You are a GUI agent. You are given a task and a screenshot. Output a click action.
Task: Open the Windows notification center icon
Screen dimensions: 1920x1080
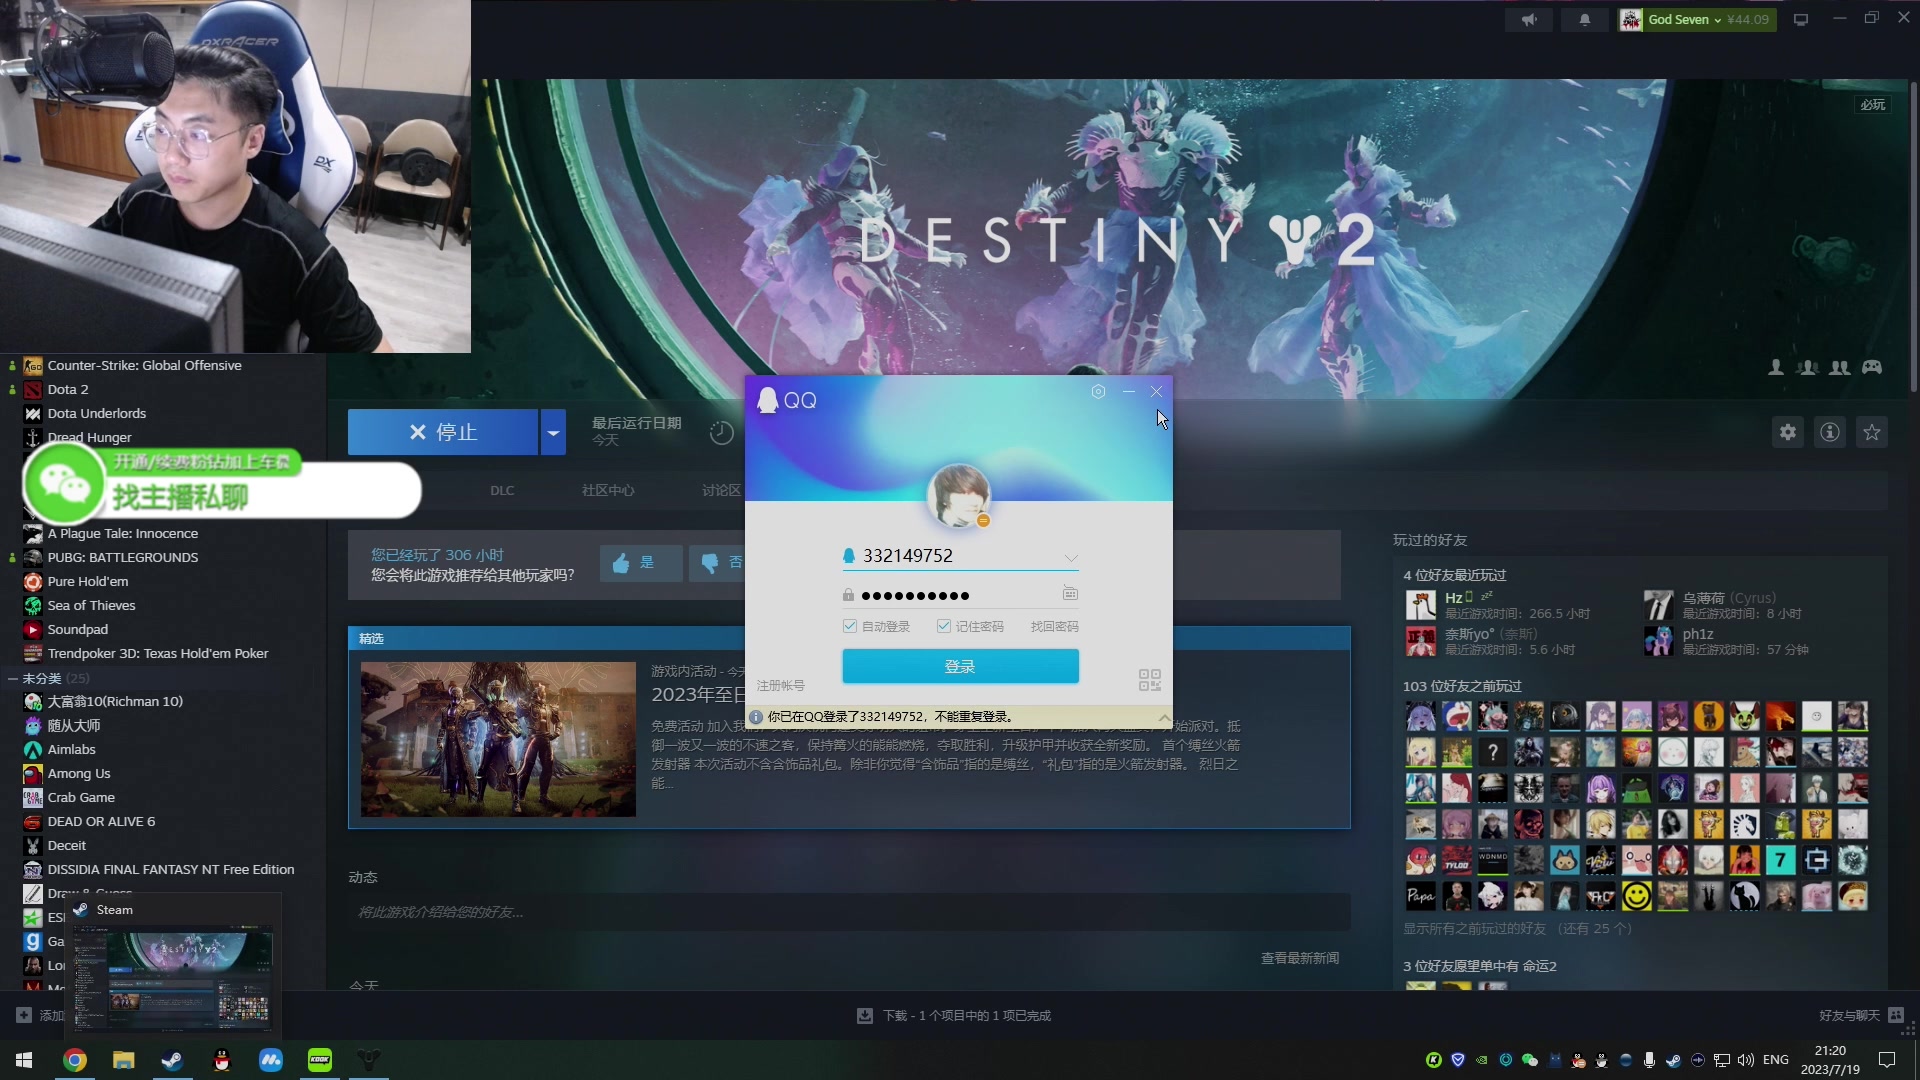pyautogui.click(x=1887, y=1060)
